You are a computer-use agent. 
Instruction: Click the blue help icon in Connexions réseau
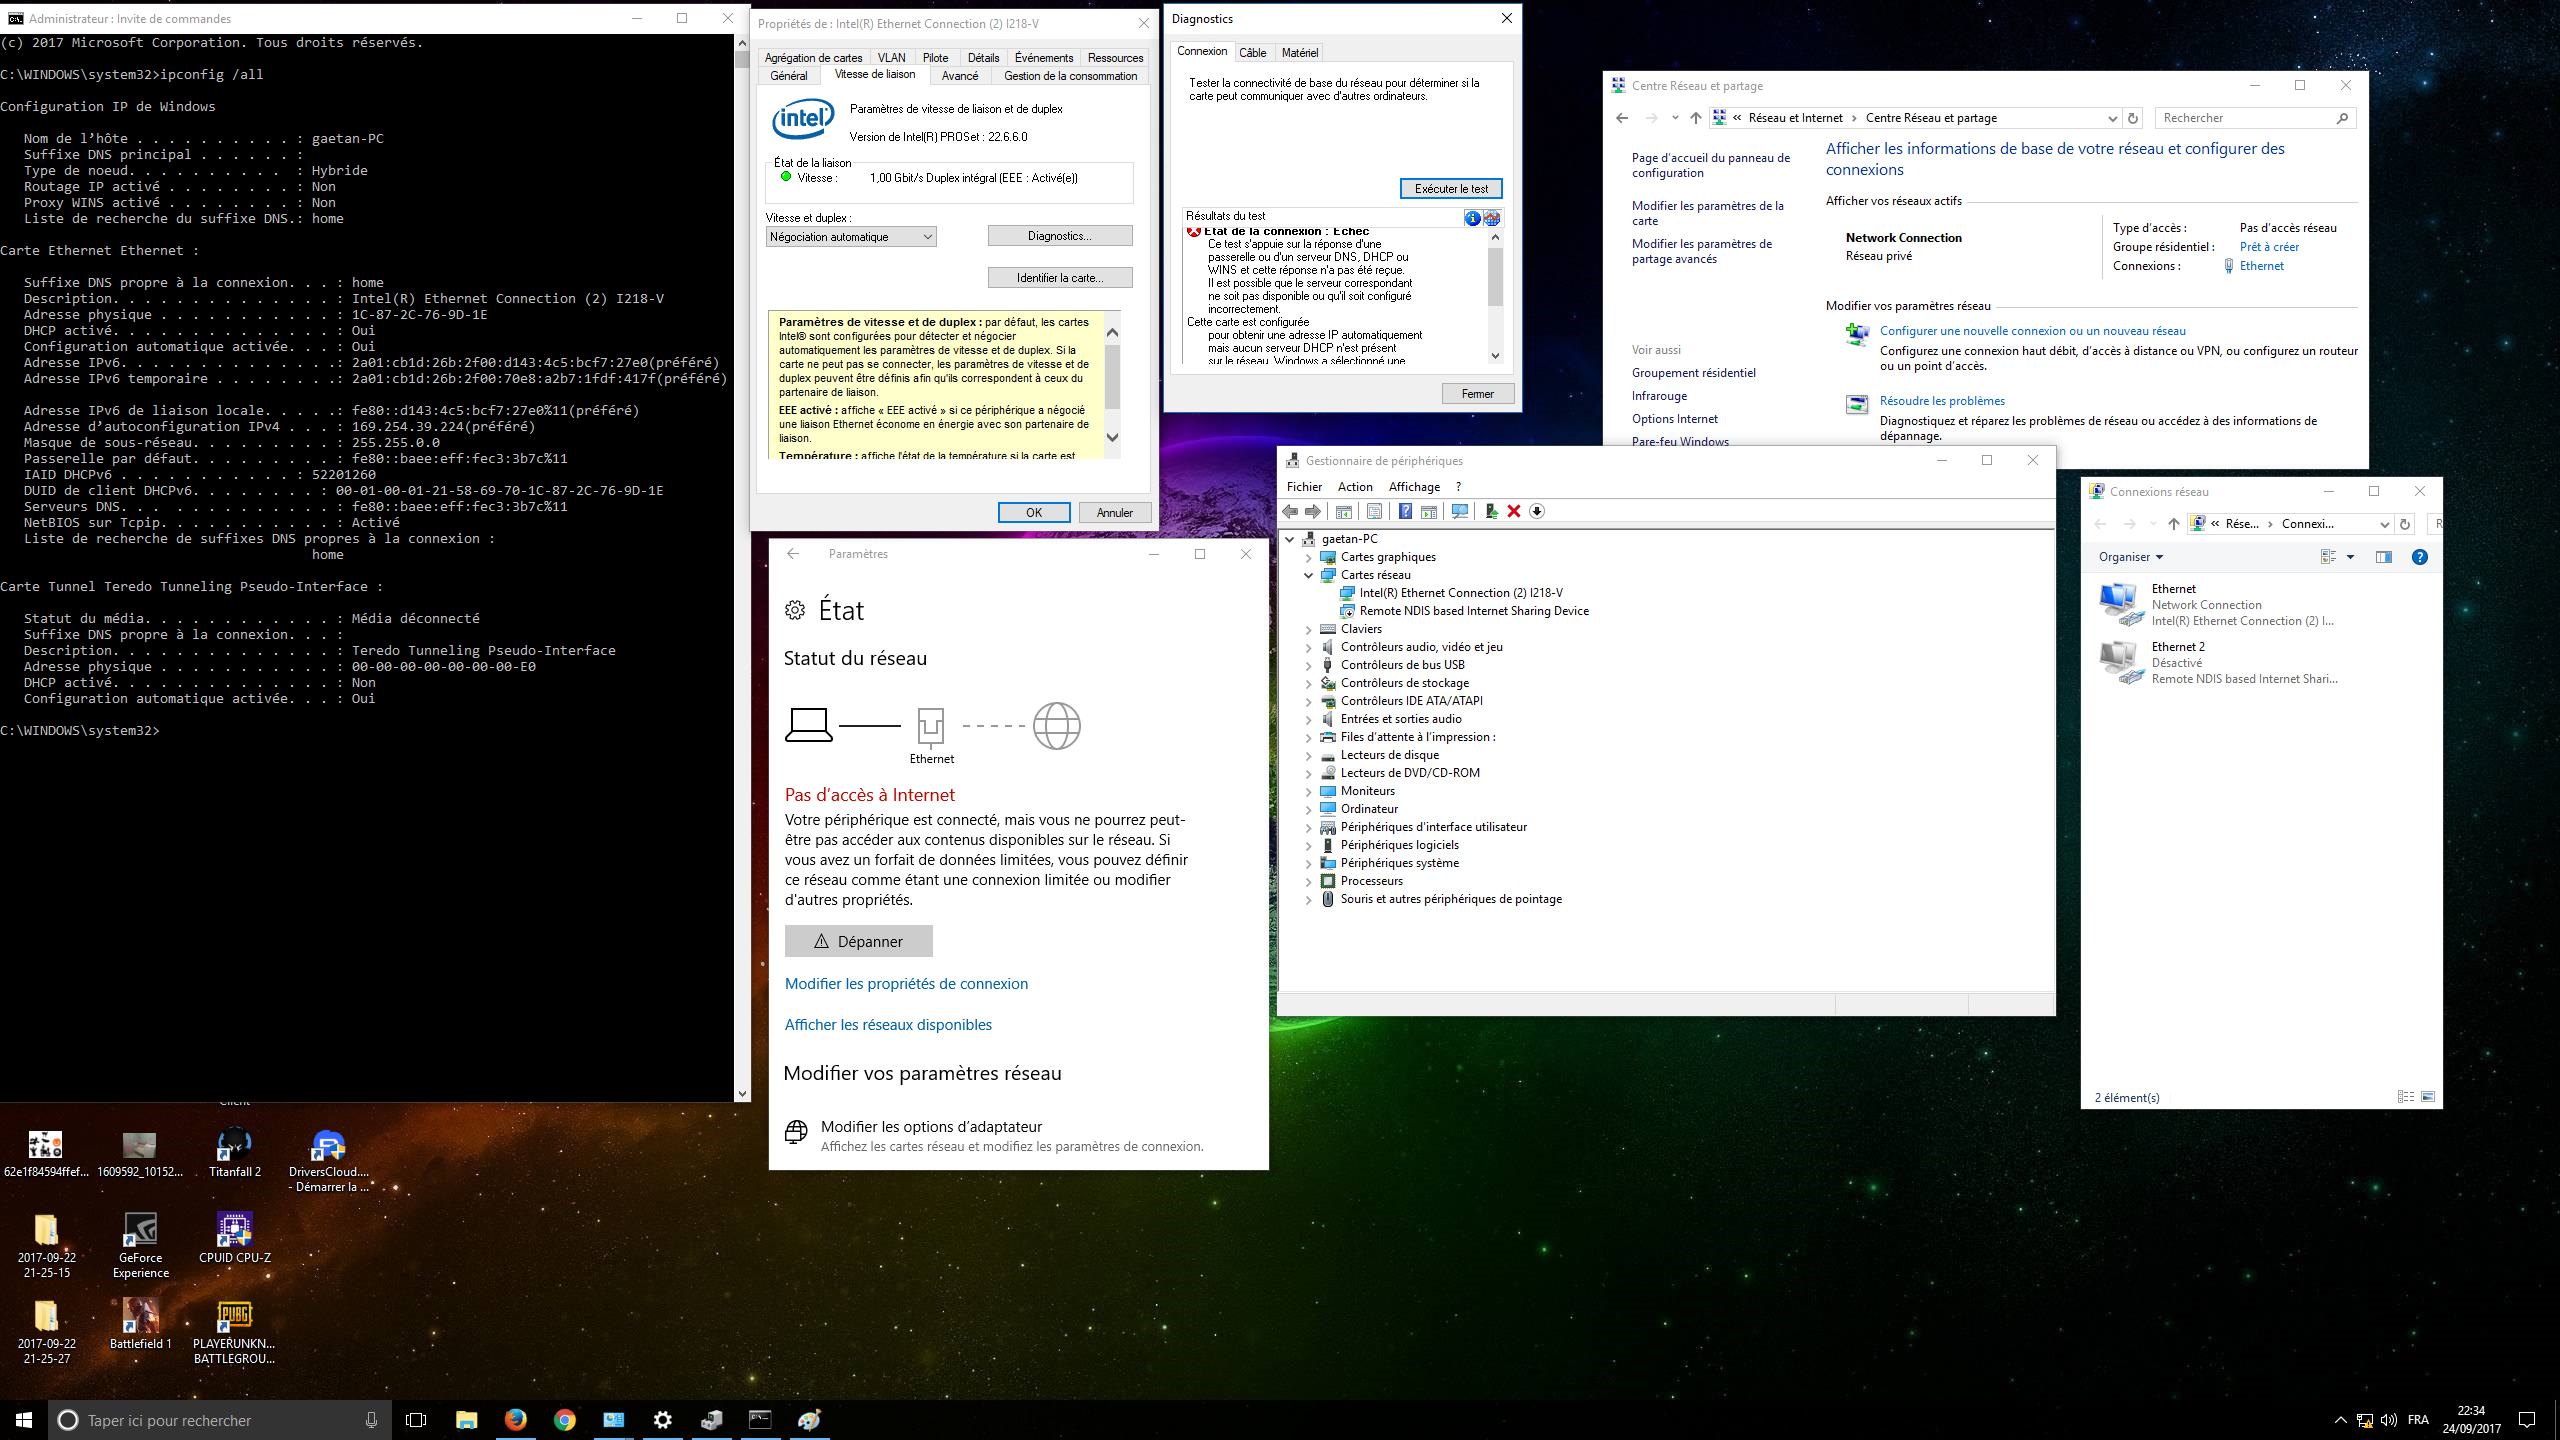[x=2420, y=557]
